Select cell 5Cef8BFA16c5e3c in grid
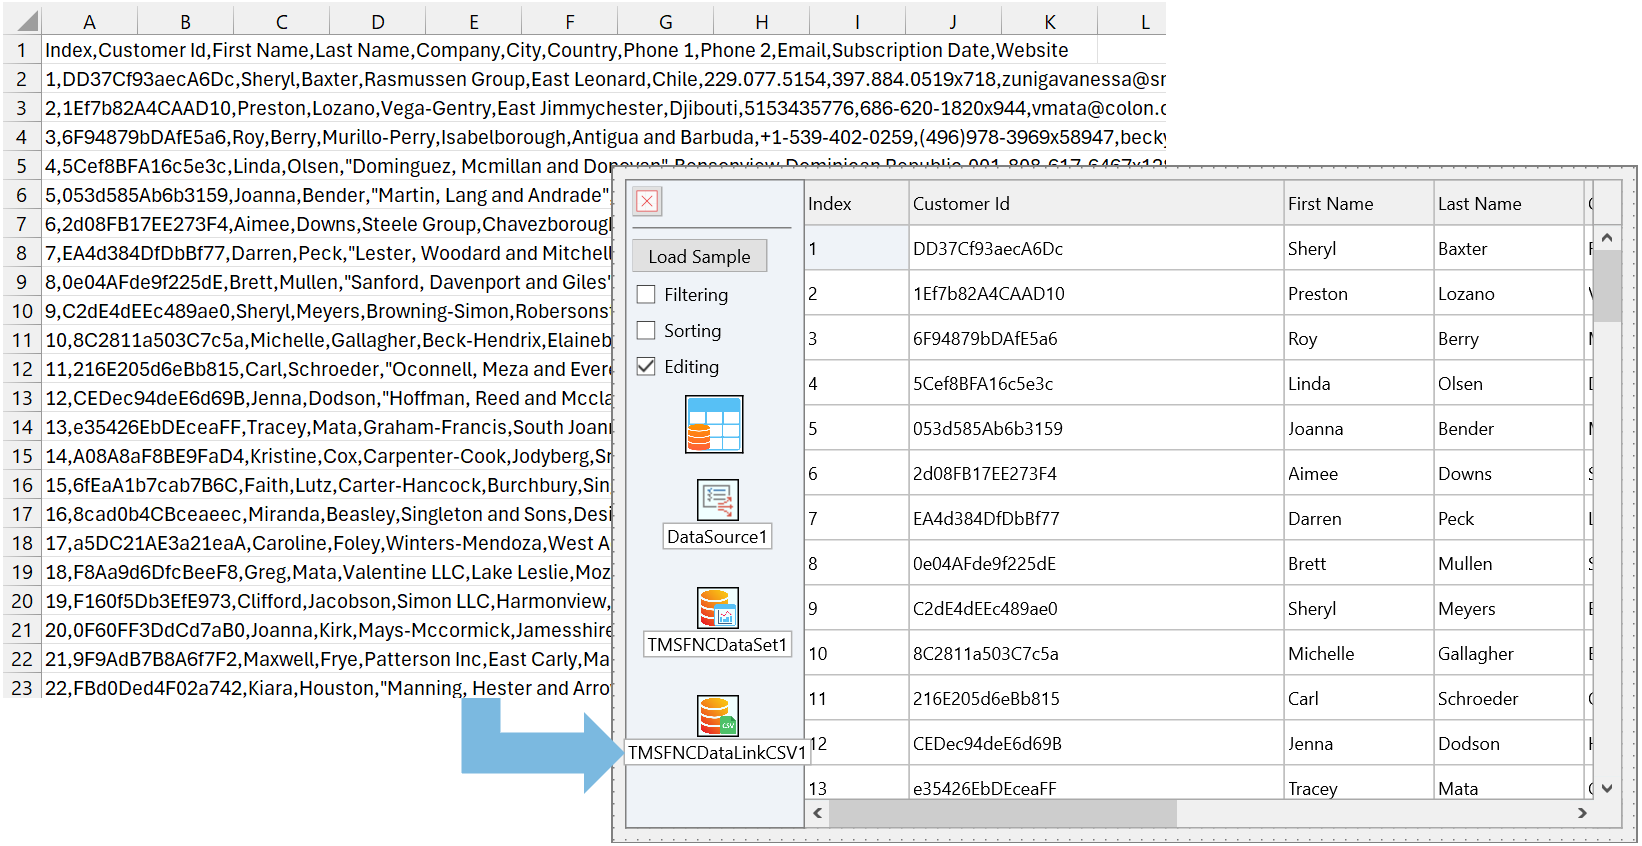1642x846 pixels. click(x=1096, y=383)
